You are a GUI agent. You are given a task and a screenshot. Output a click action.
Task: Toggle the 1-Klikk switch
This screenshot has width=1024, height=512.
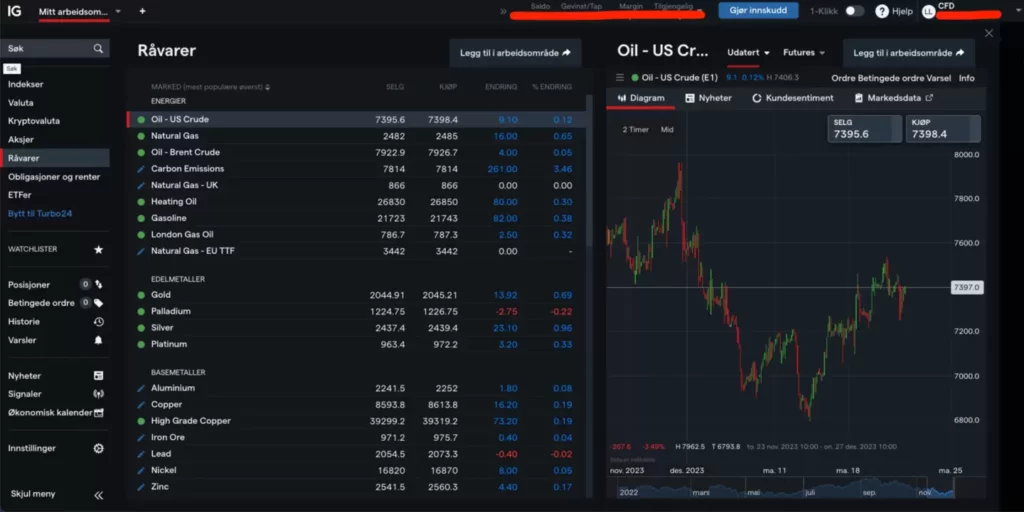pos(854,11)
